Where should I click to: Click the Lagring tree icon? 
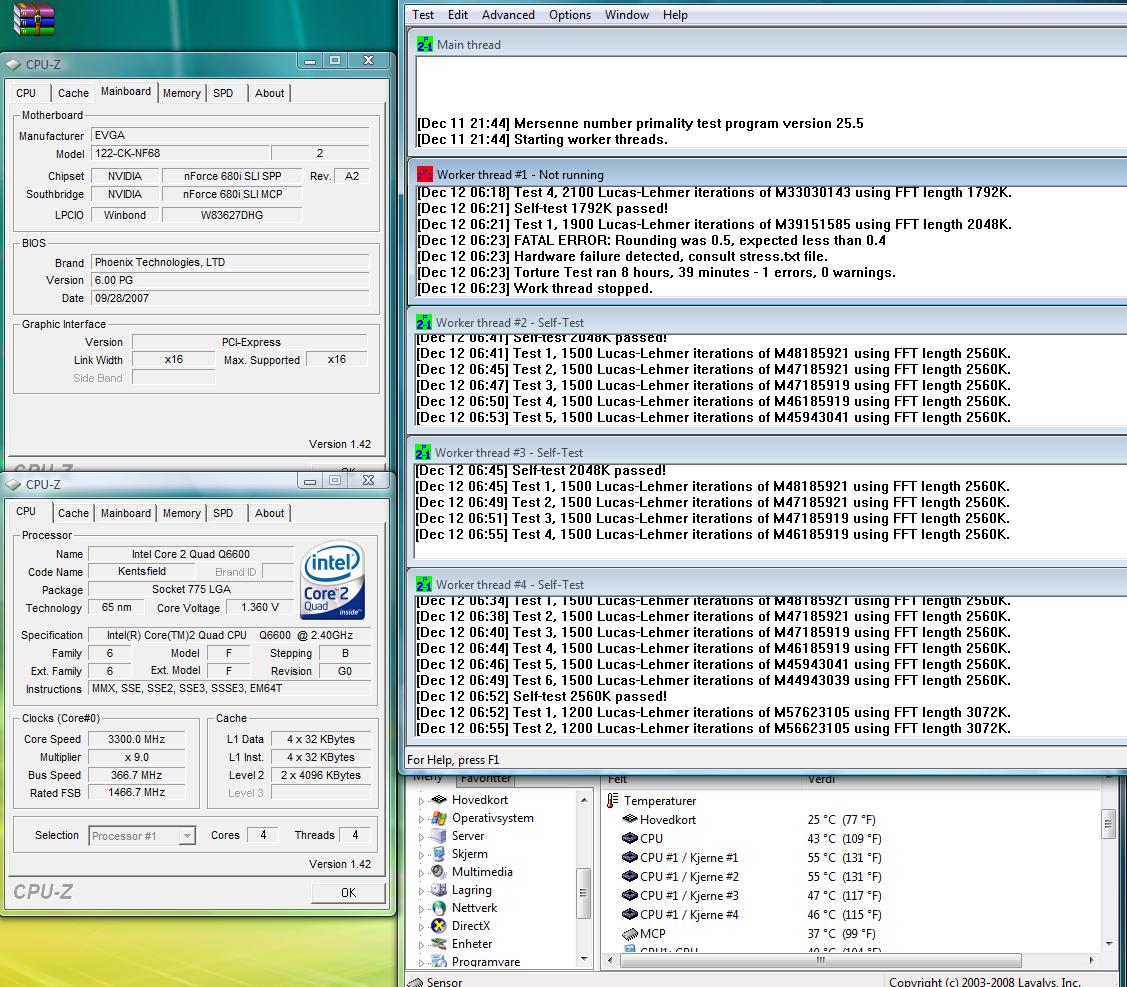pos(438,890)
